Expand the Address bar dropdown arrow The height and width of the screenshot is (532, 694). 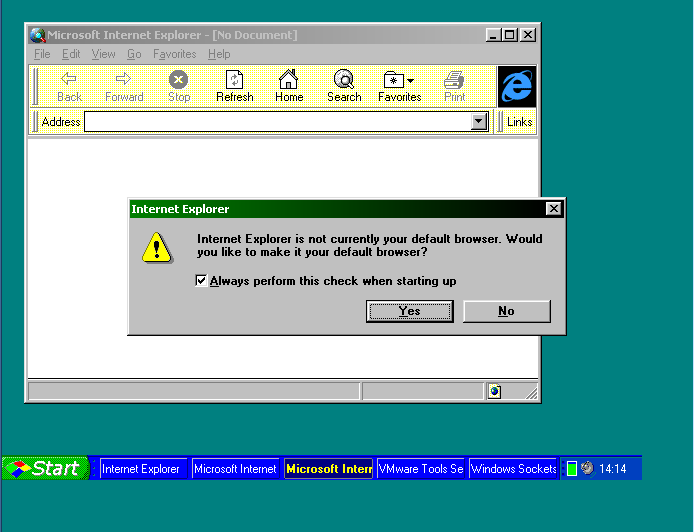[479, 122]
